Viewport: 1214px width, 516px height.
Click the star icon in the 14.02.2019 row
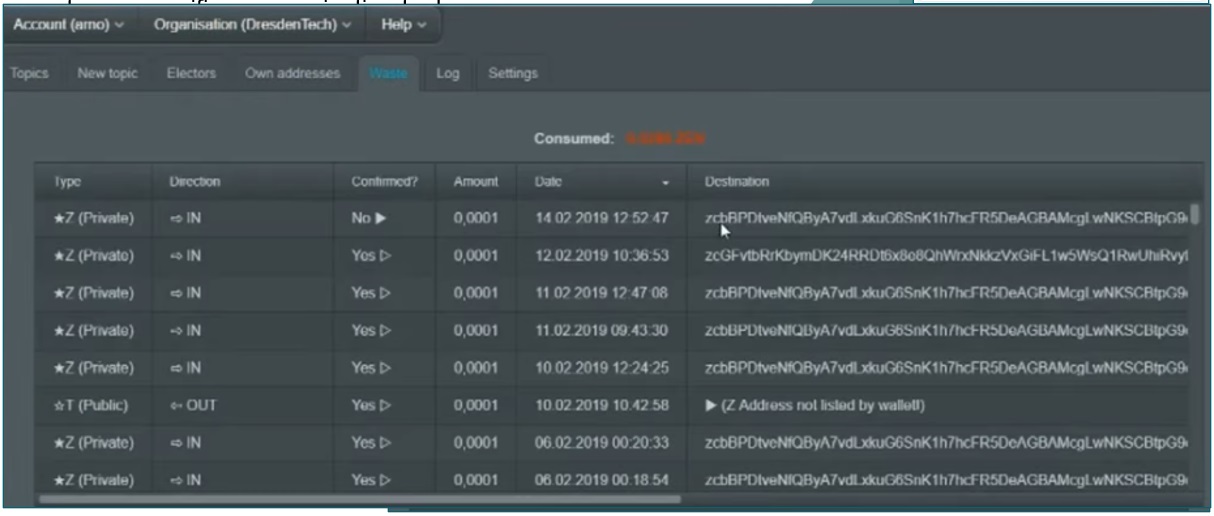59,218
